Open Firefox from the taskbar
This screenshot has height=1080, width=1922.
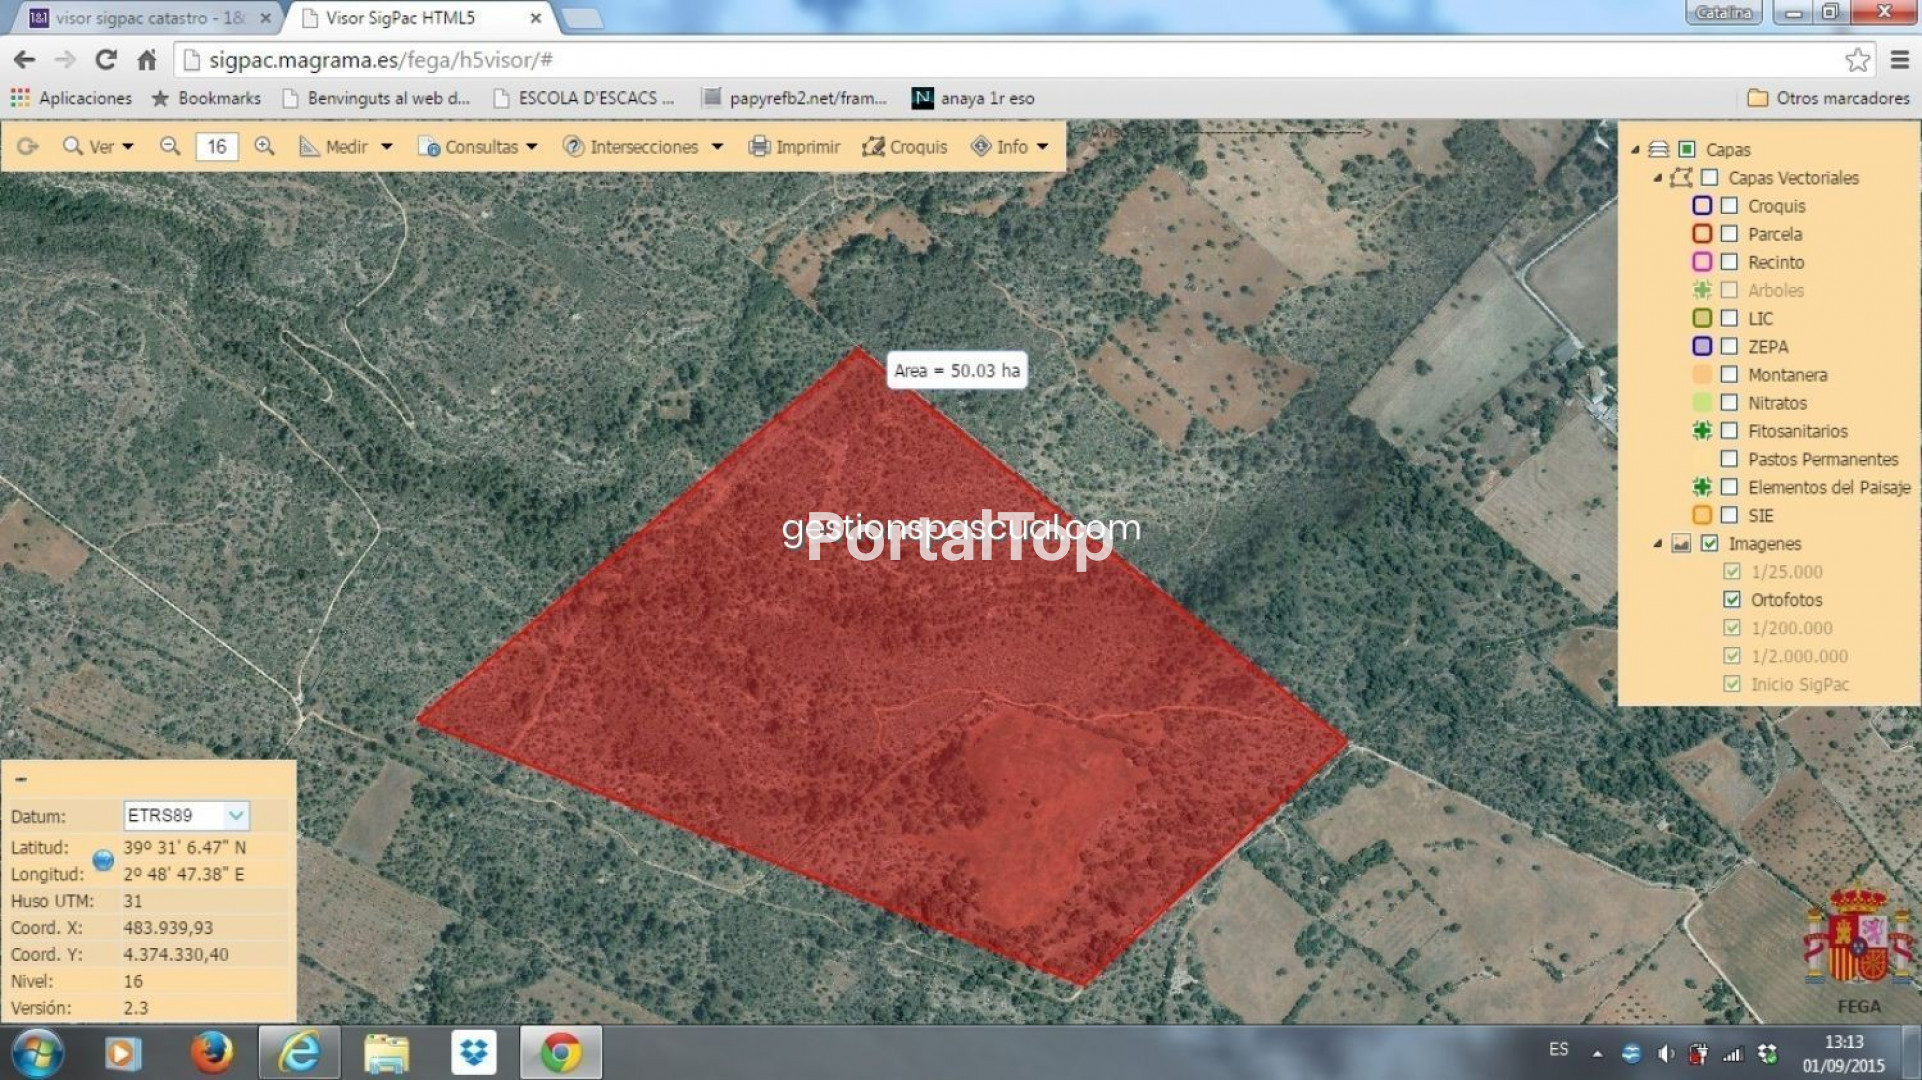point(211,1052)
